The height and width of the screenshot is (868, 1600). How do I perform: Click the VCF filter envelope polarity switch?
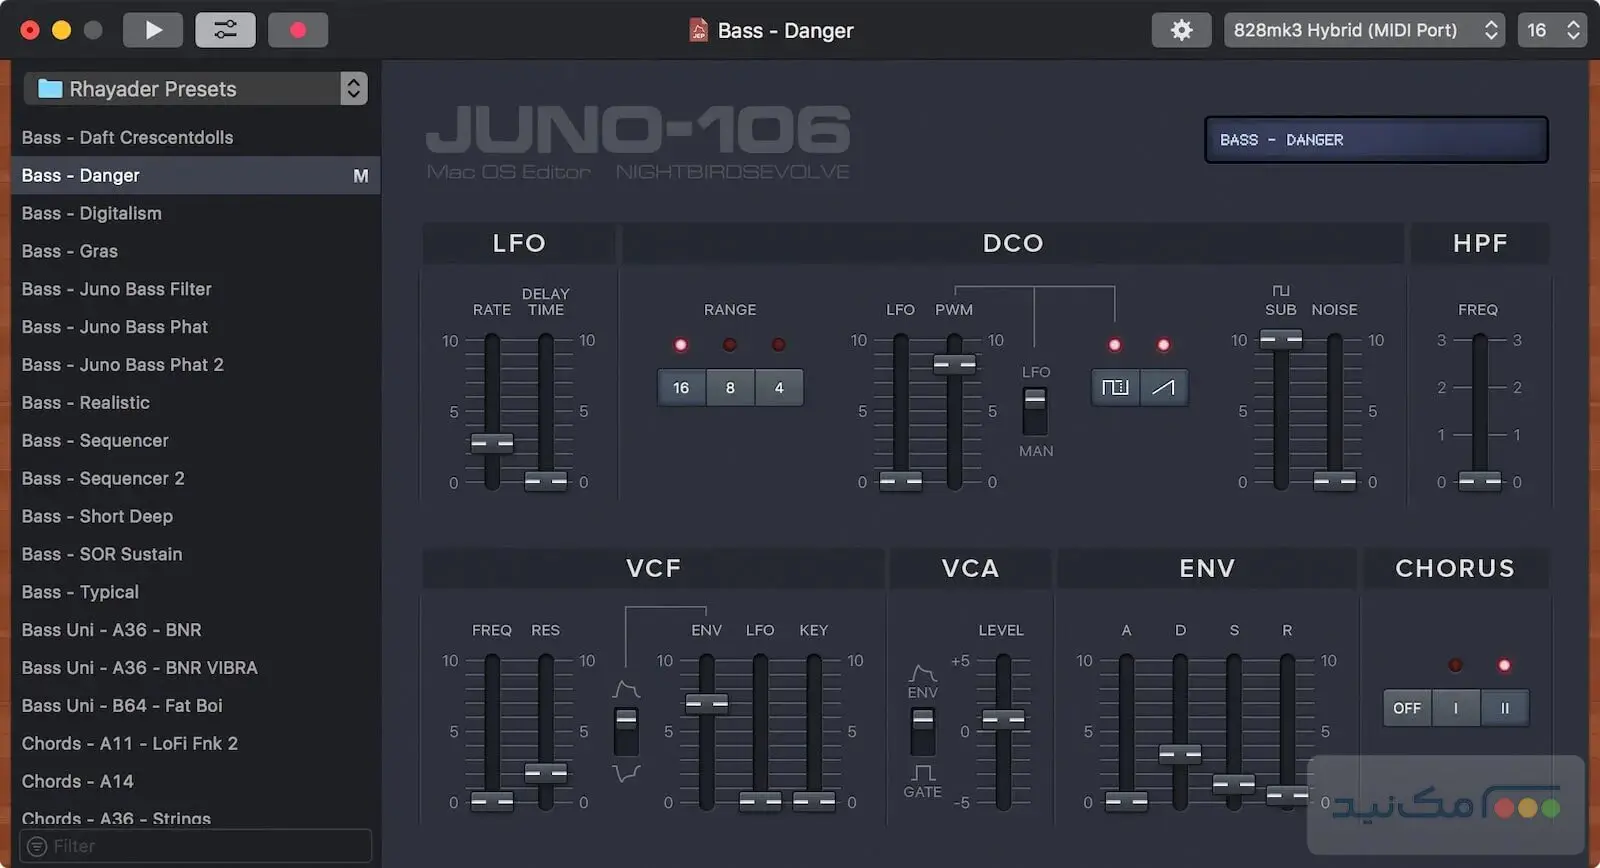[626, 731]
